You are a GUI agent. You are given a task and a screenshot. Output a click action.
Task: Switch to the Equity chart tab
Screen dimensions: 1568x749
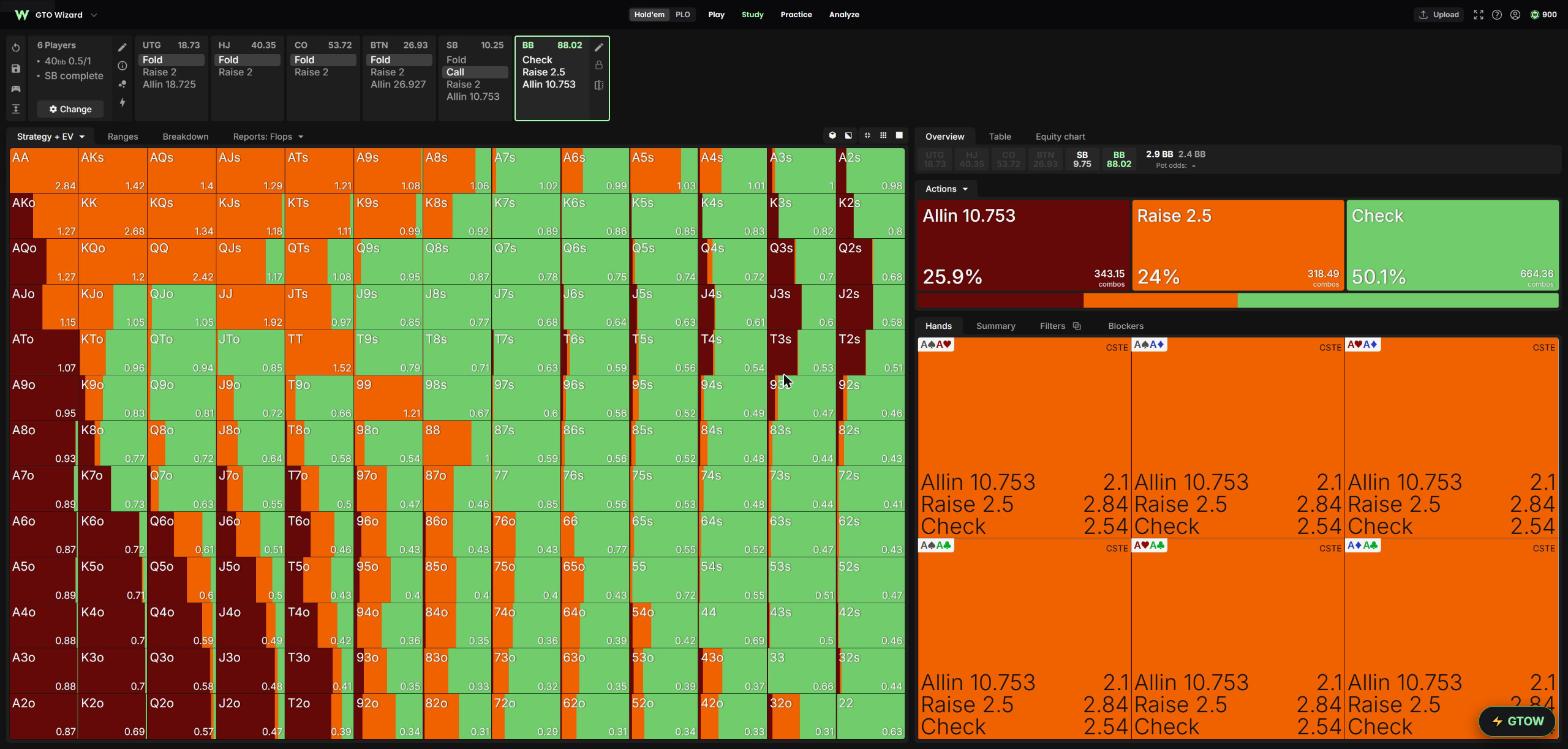[1060, 136]
